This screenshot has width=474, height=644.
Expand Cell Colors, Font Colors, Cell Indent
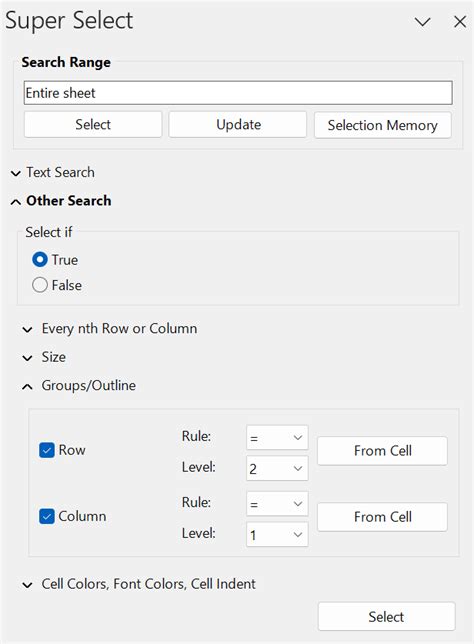pos(139,584)
